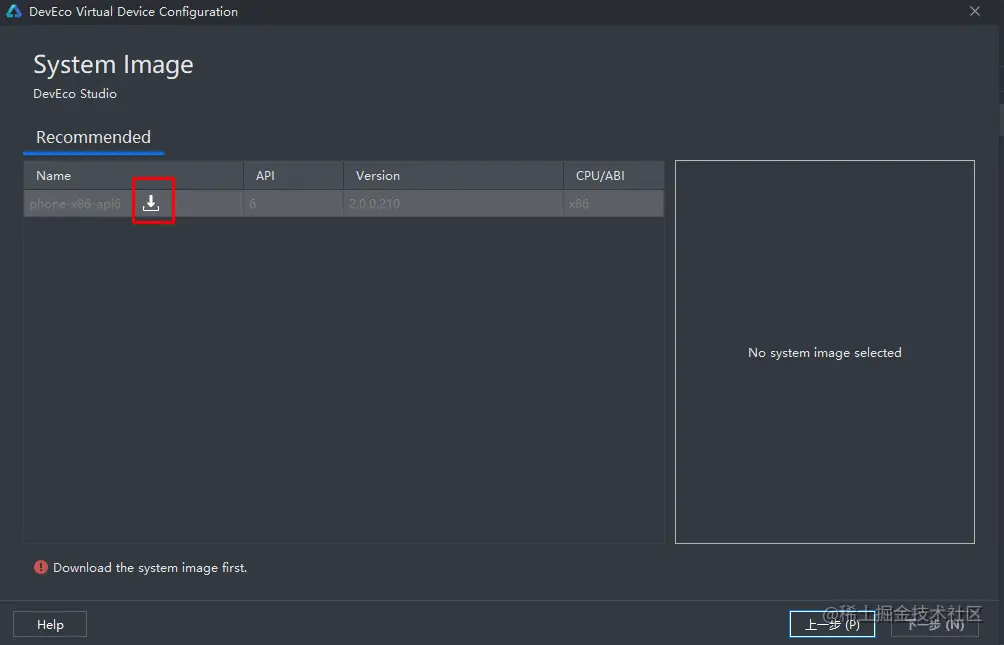Click 'Download the system image first.' message
The width and height of the screenshot is (1004, 645).
pos(150,567)
